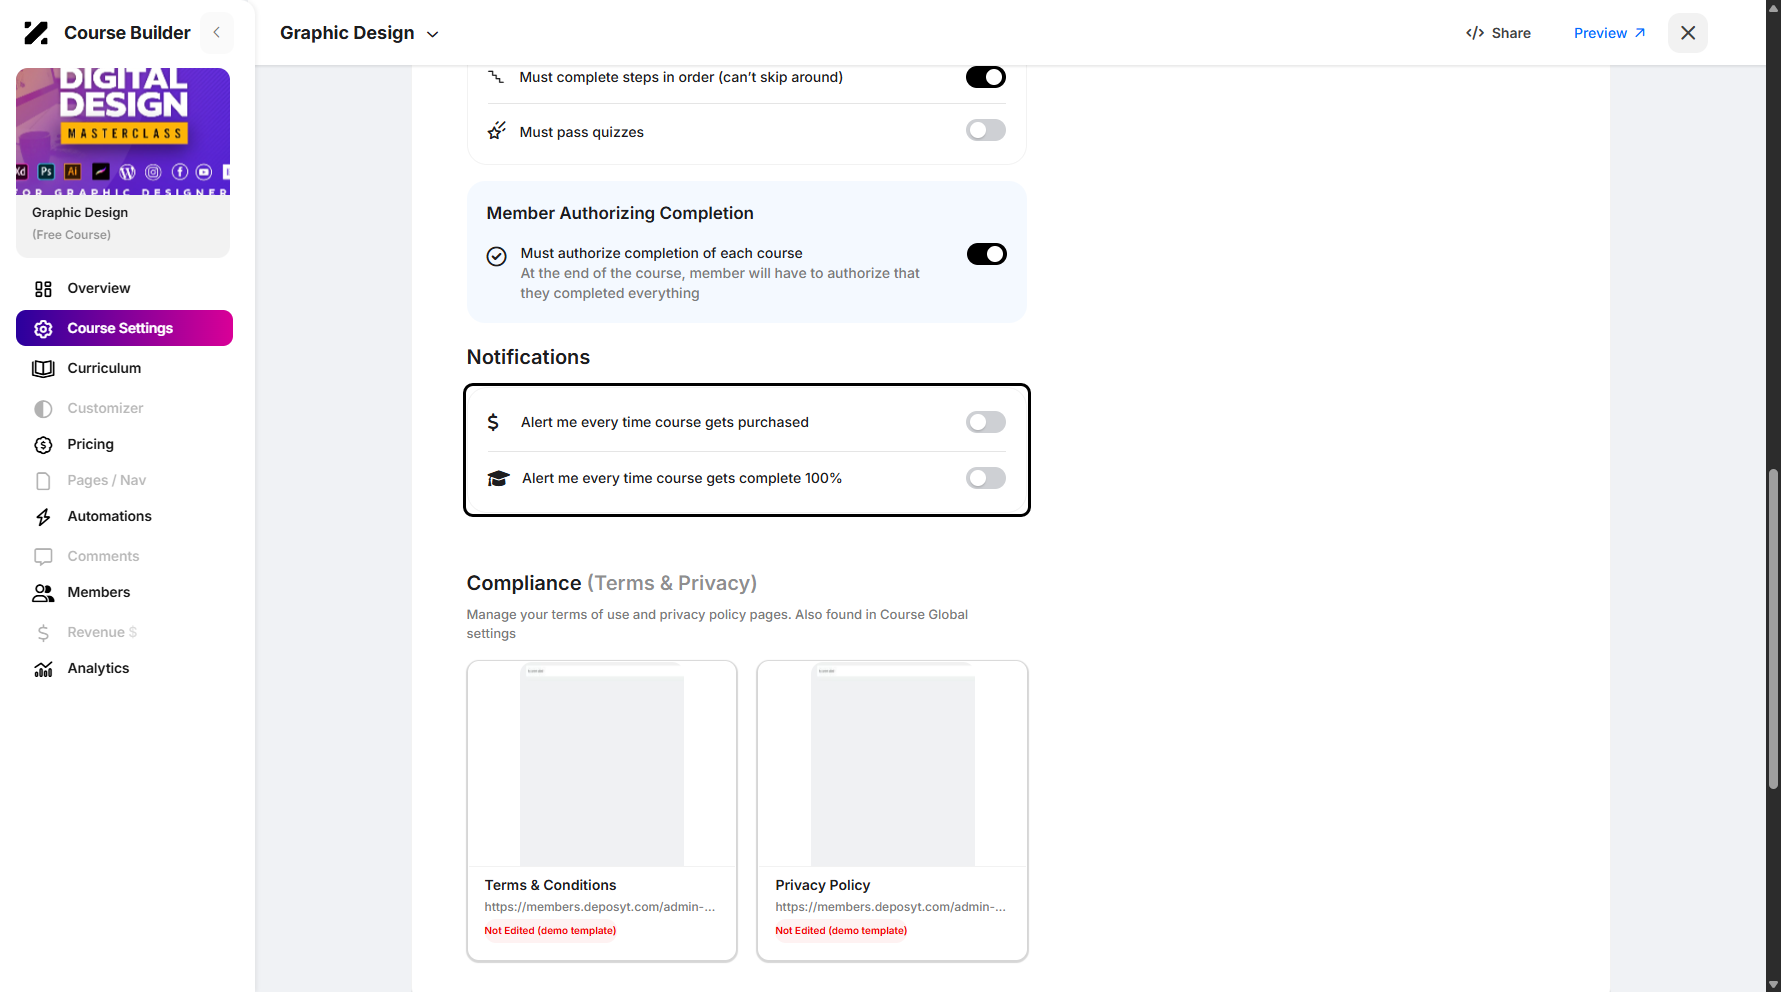Enable the Must pass quizzes toggle

tap(985, 130)
